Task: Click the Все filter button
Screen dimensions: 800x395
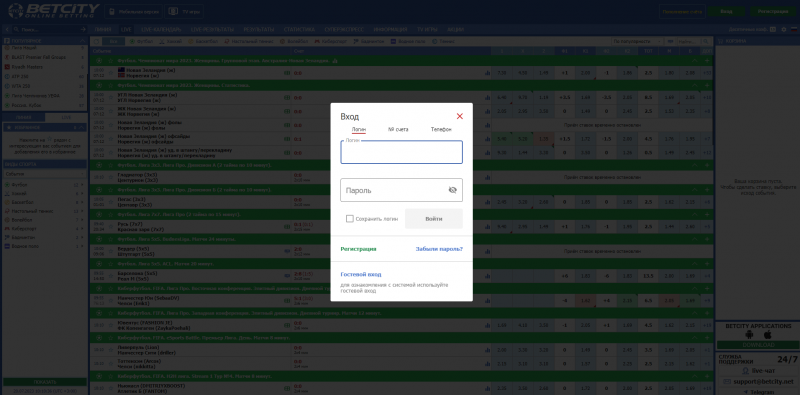Action: click(113, 41)
